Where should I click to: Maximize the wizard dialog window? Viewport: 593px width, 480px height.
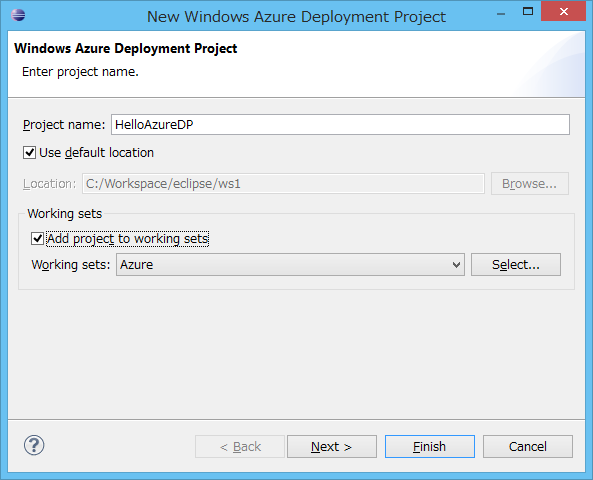(528, 11)
